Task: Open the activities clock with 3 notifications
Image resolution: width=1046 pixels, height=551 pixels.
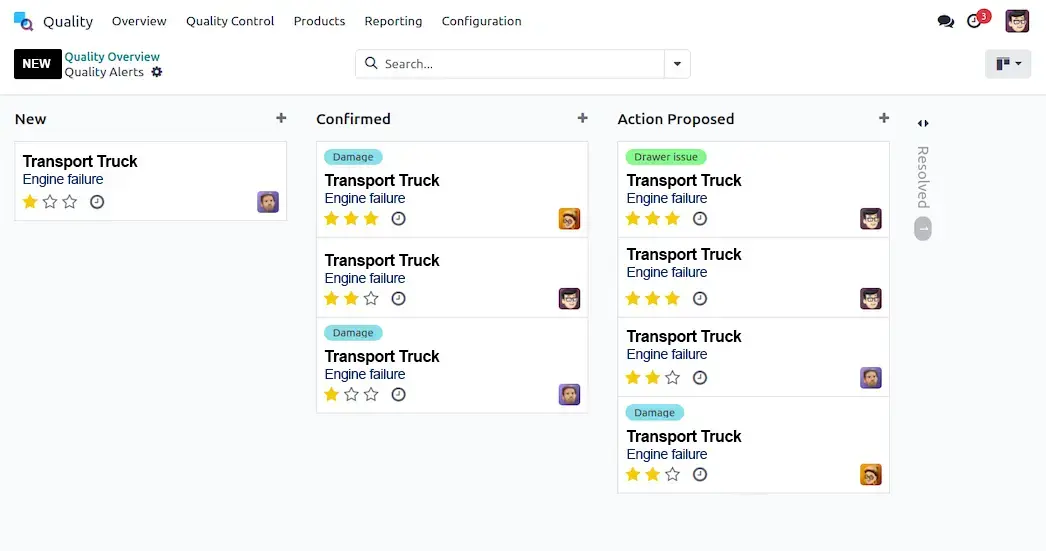Action: [x=975, y=21]
